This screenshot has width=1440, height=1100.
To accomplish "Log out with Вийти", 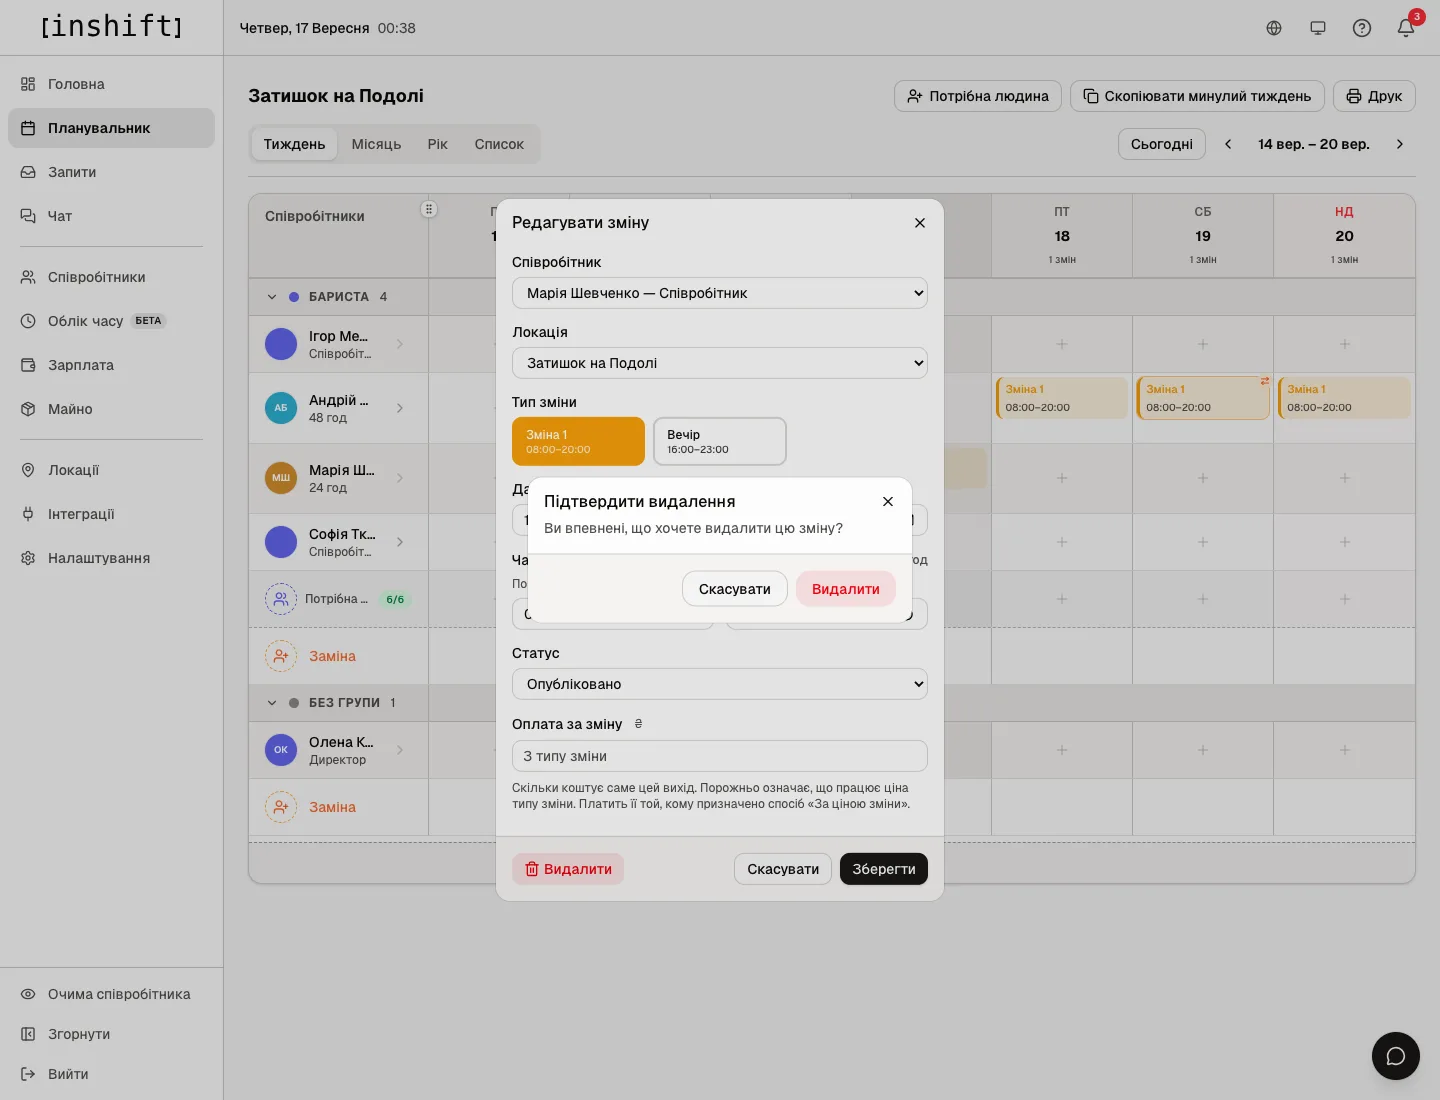I will coord(111,1074).
